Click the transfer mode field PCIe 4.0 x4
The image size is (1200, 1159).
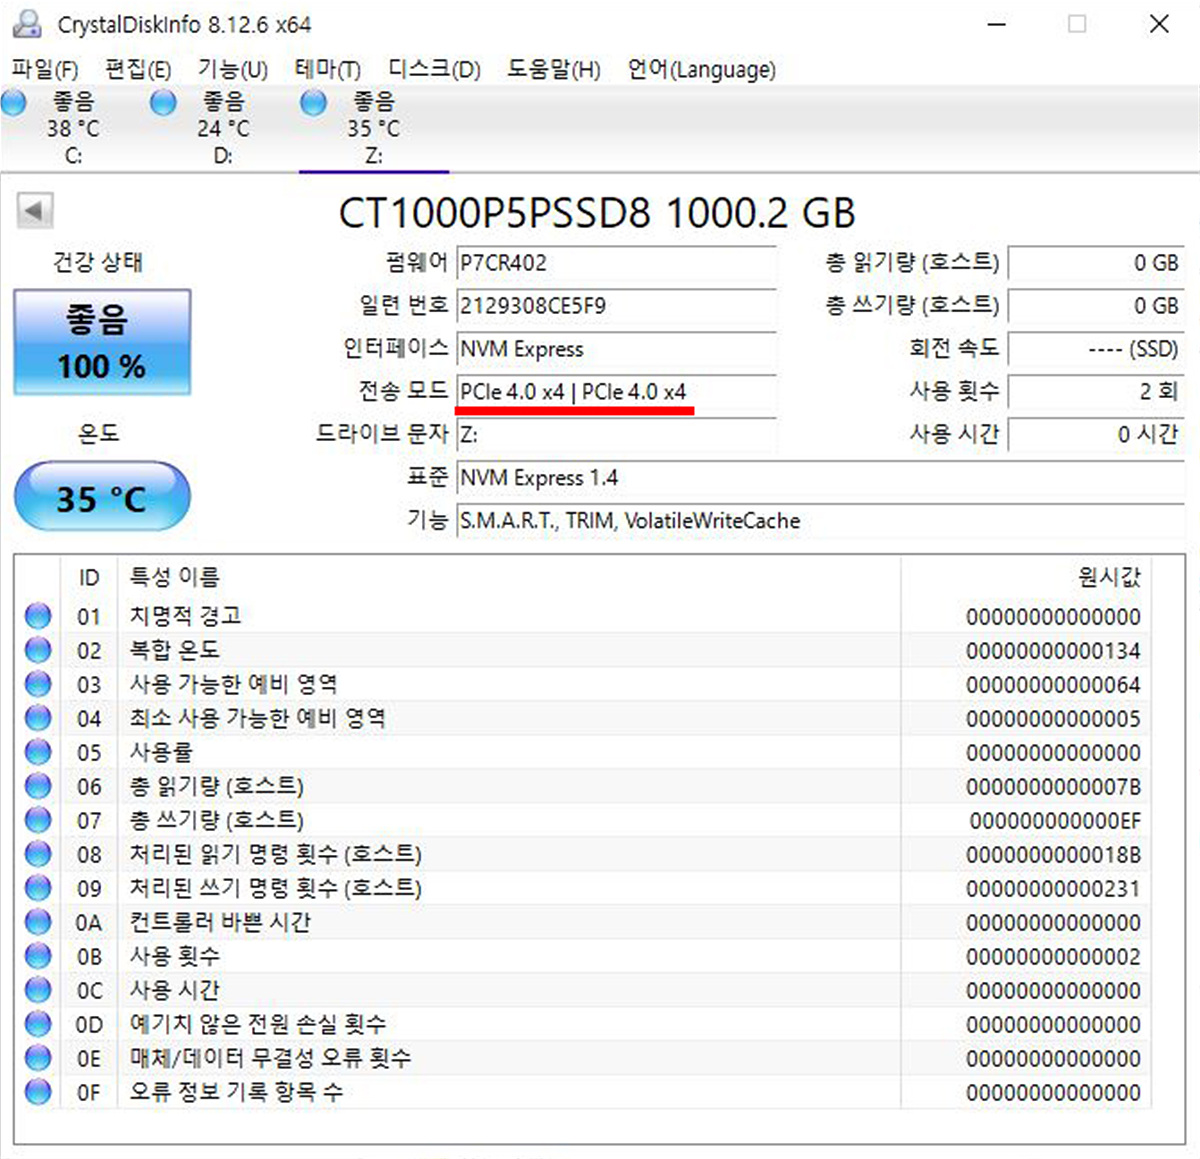coord(616,392)
